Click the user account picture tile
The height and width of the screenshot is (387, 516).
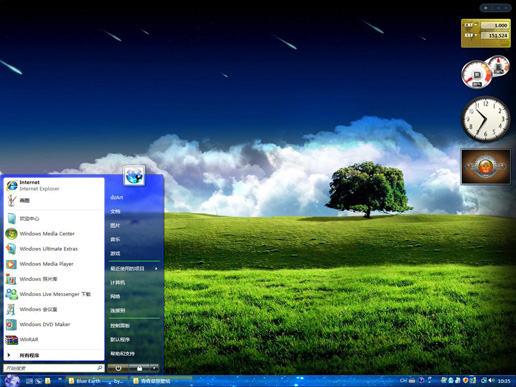(134, 176)
